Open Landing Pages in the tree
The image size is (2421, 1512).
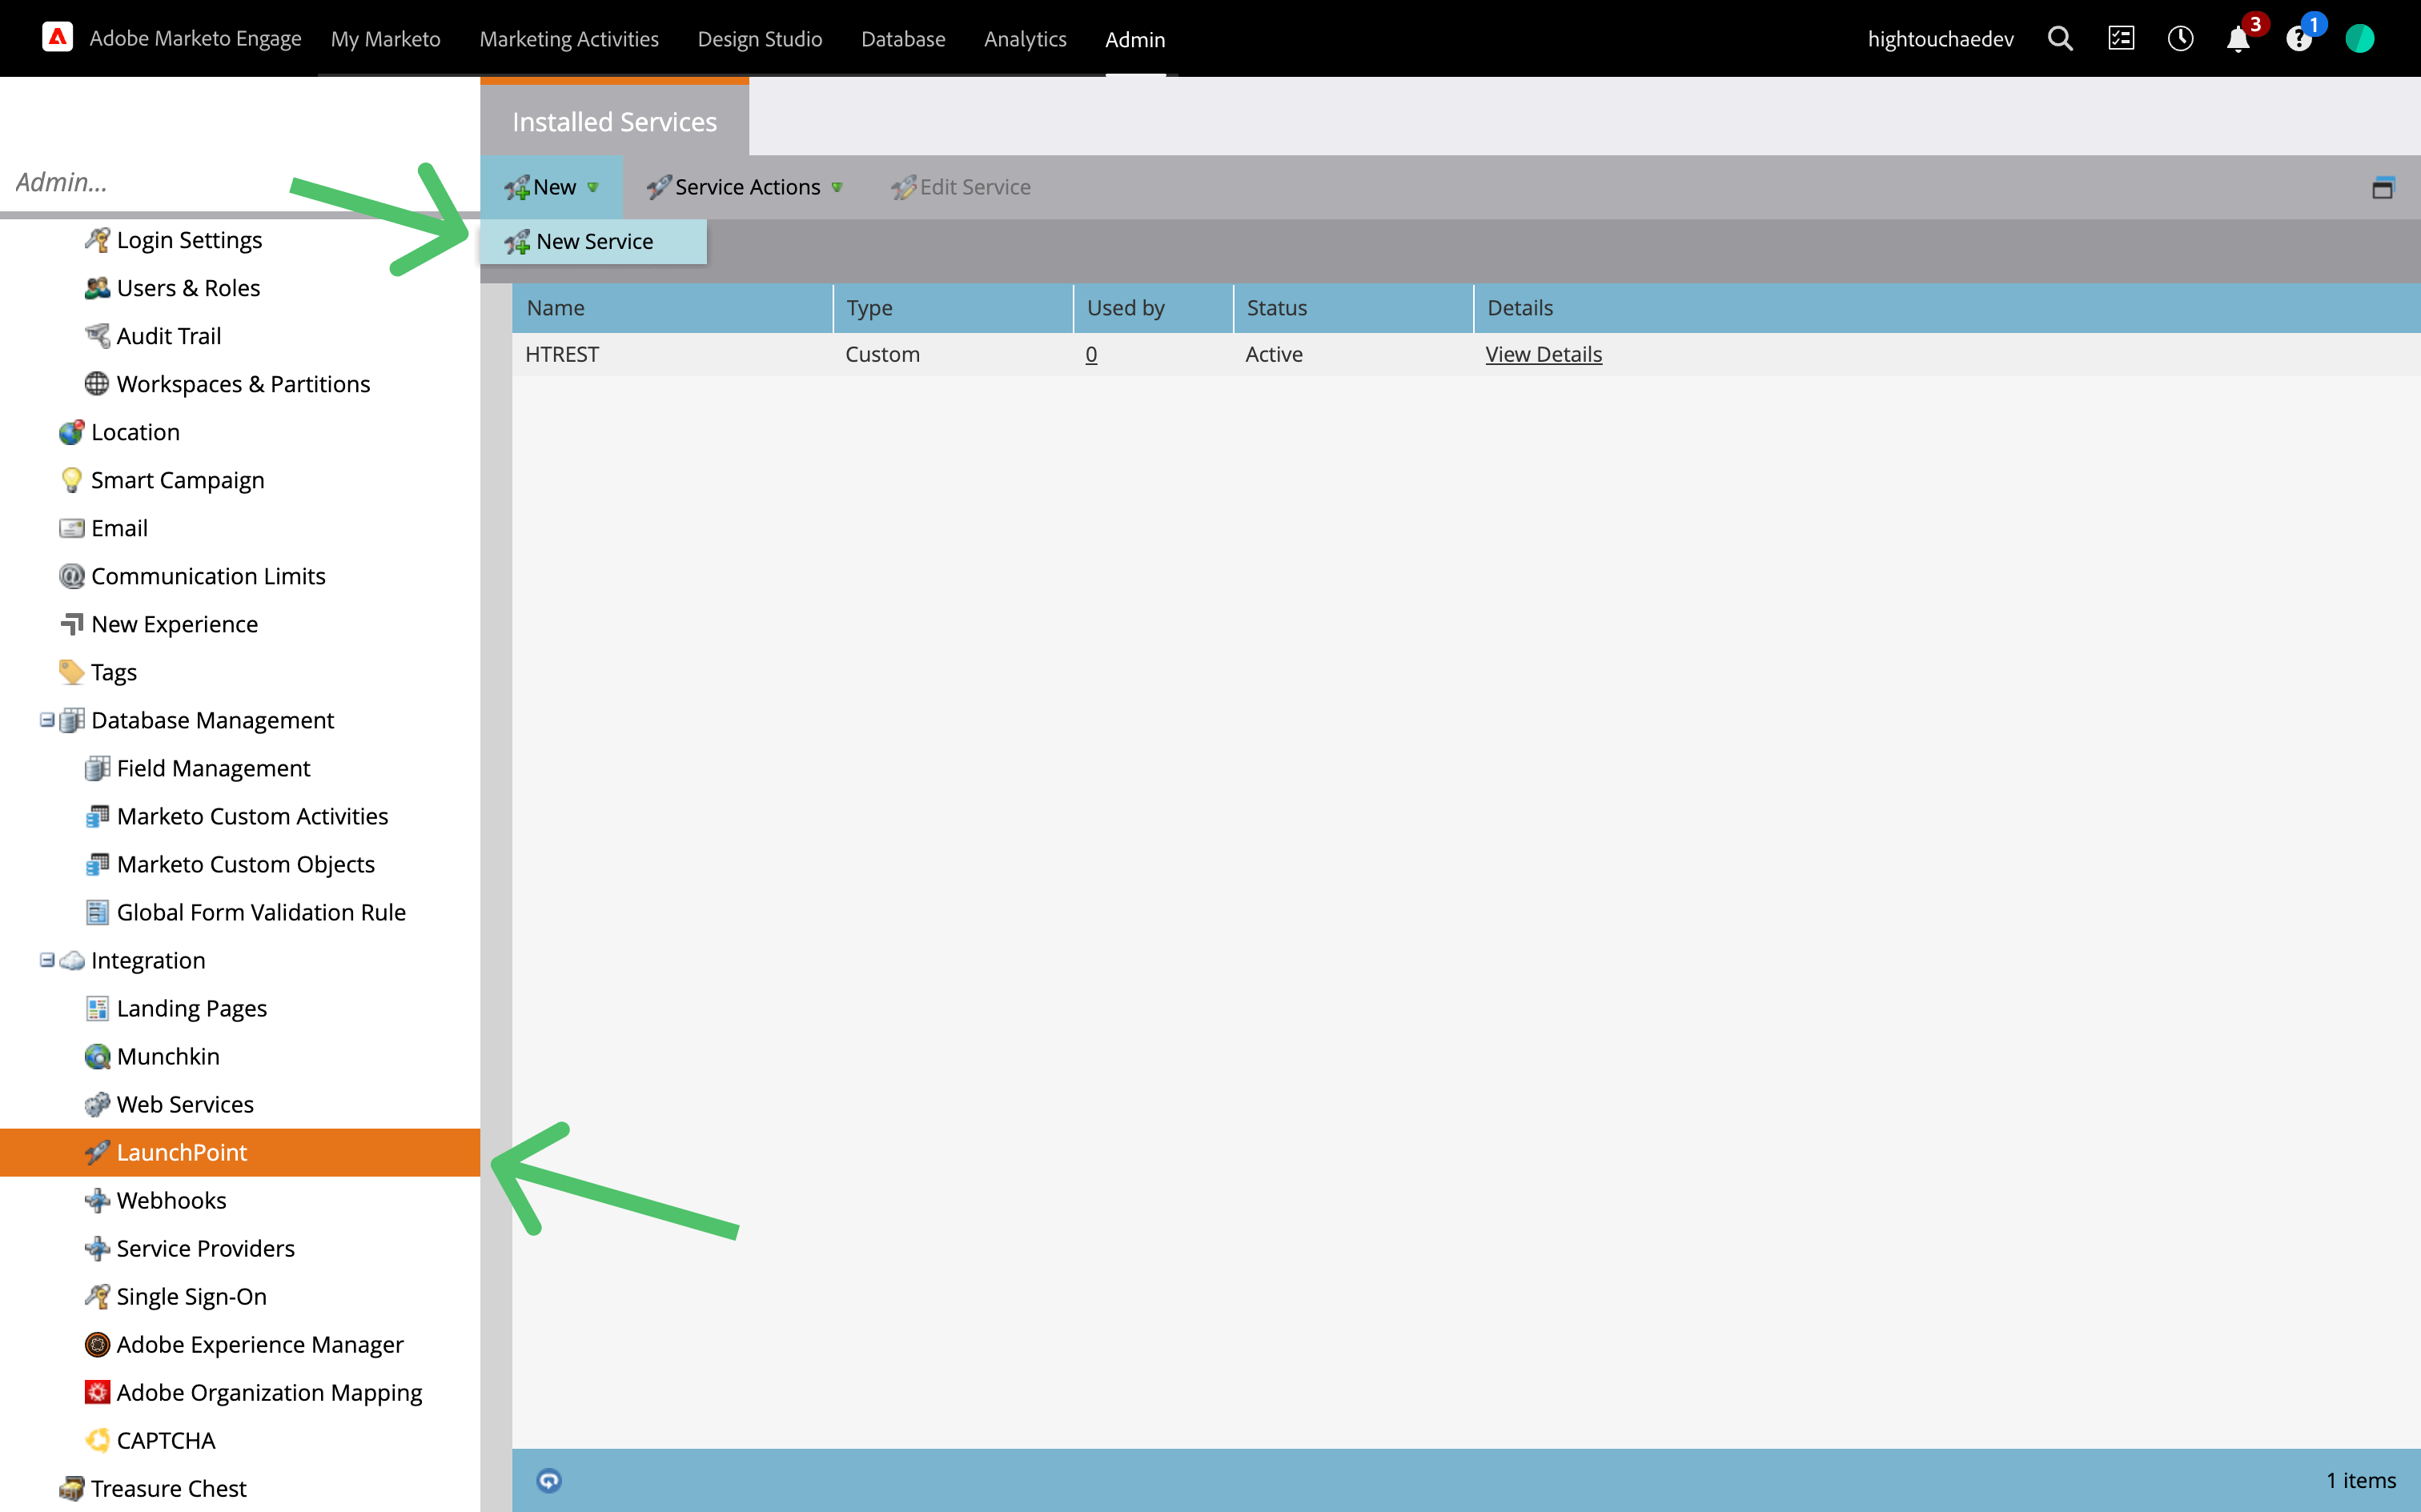pos(191,1008)
